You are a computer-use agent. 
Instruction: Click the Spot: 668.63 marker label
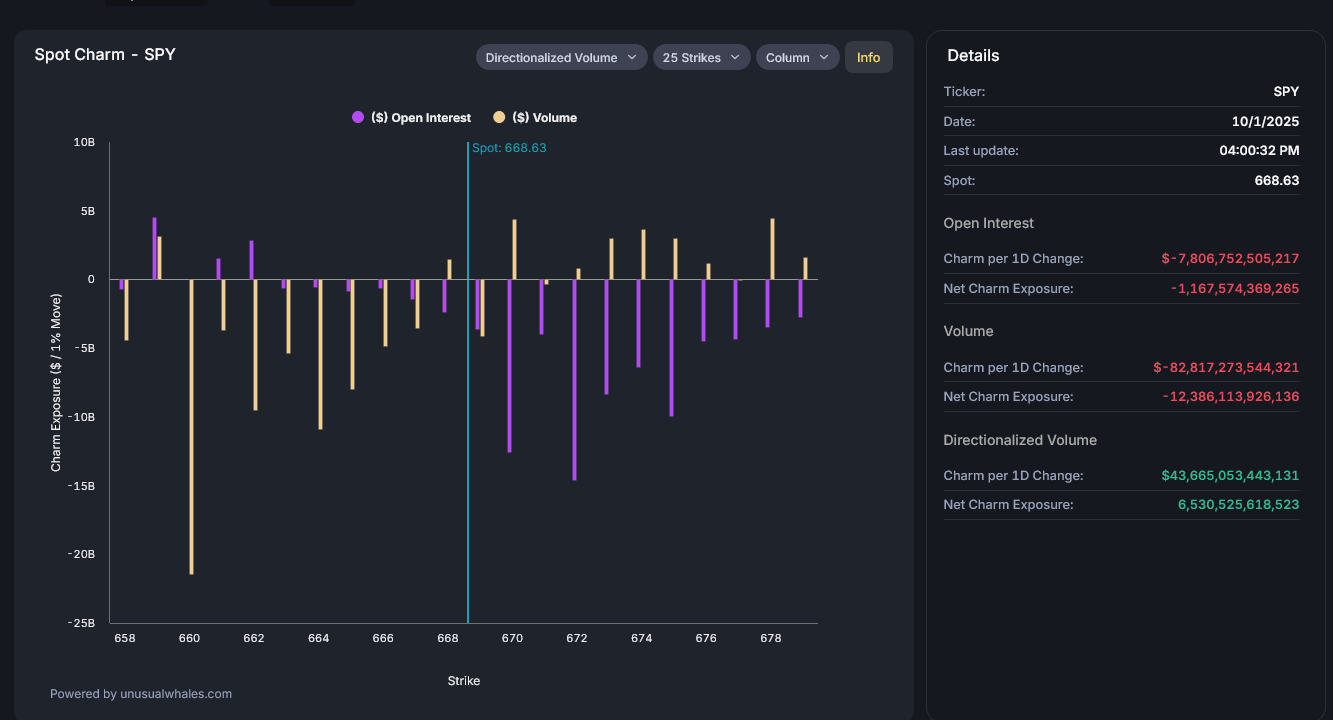click(509, 148)
